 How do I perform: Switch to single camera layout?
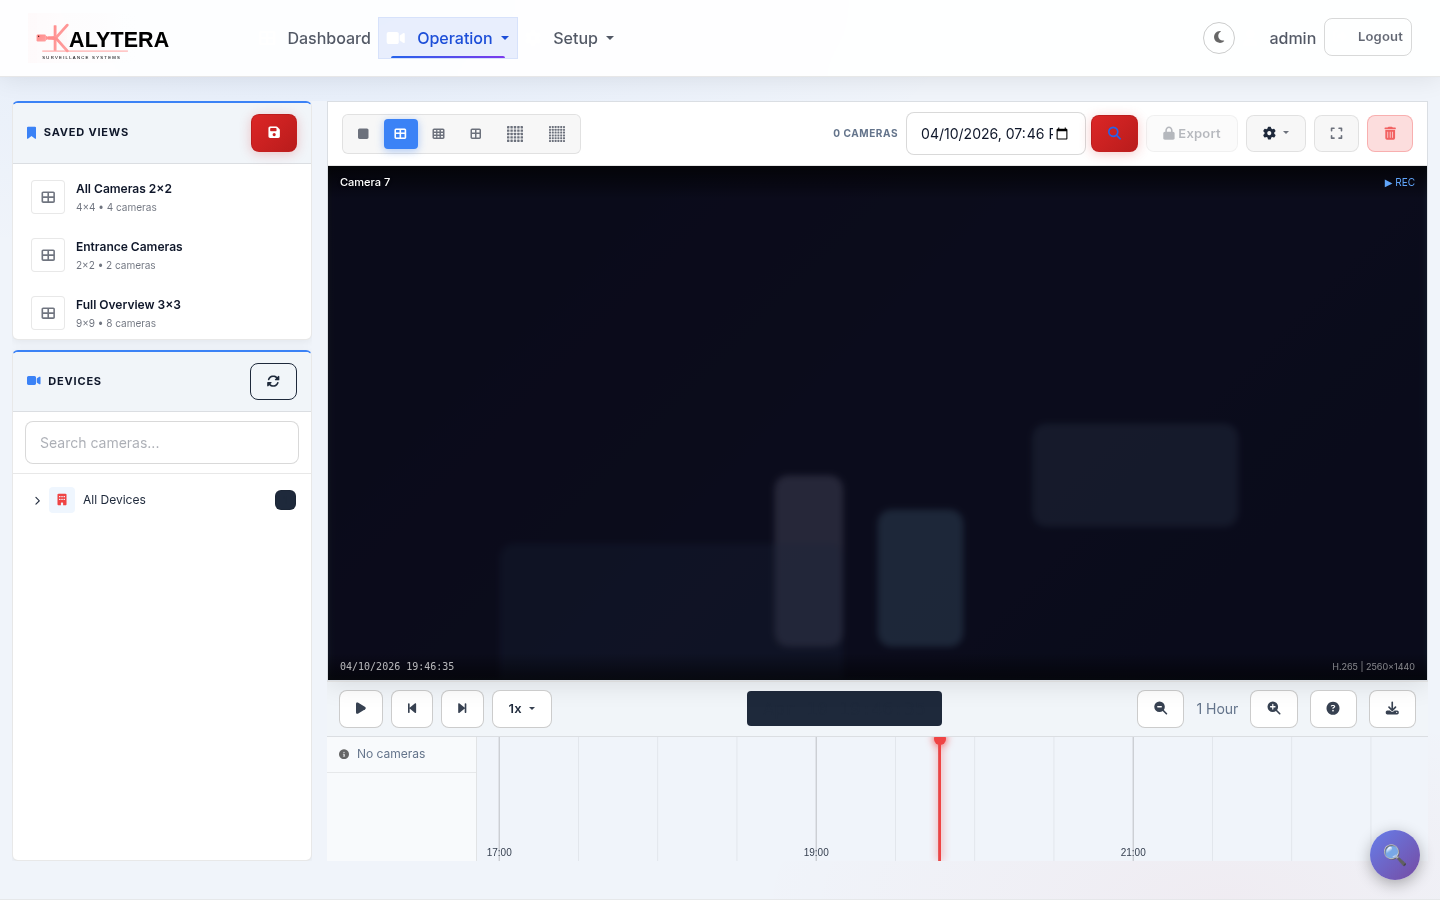363,133
